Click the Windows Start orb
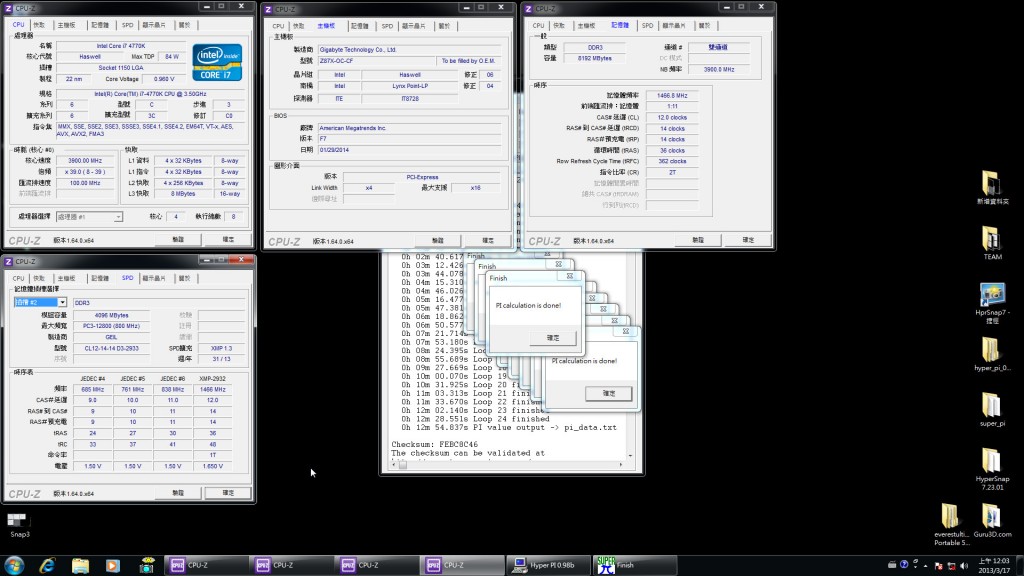This screenshot has height=576, width=1024. click(x=14, y=565)
